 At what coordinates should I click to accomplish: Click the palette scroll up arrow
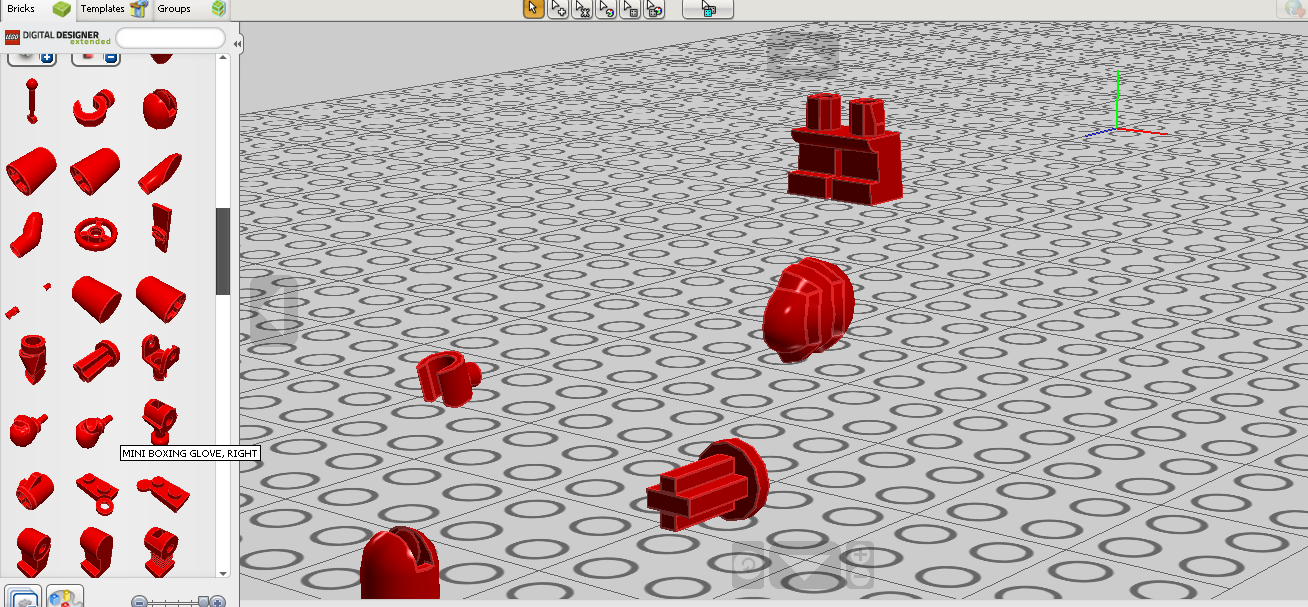(x=223, y=58)
